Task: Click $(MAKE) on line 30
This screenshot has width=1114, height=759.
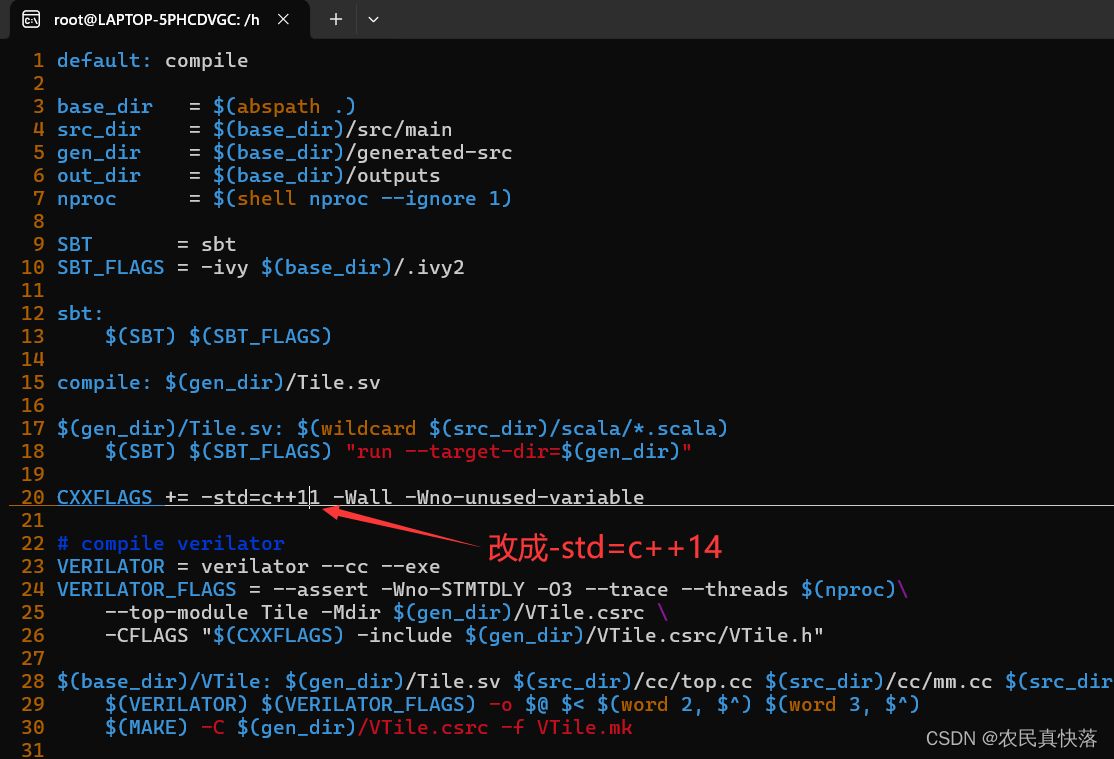Action: 147,727
